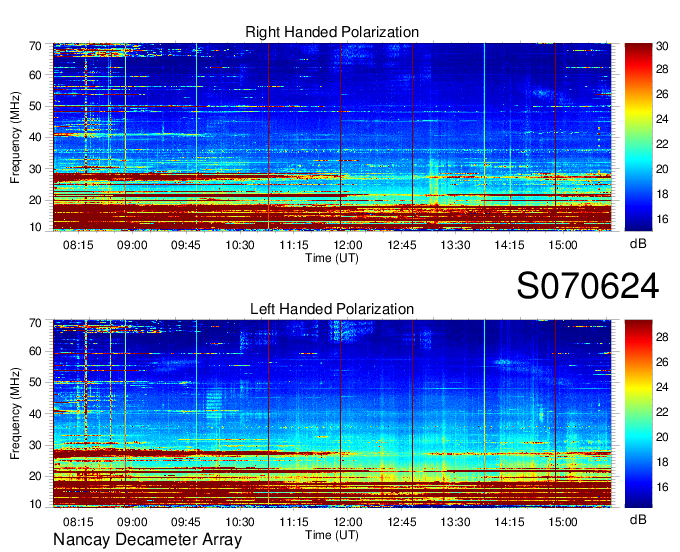Click the "20" frequency tick of left-handed plot
Image resolution: width=680 pixels, height=552 pixels.
coord(35,476)
